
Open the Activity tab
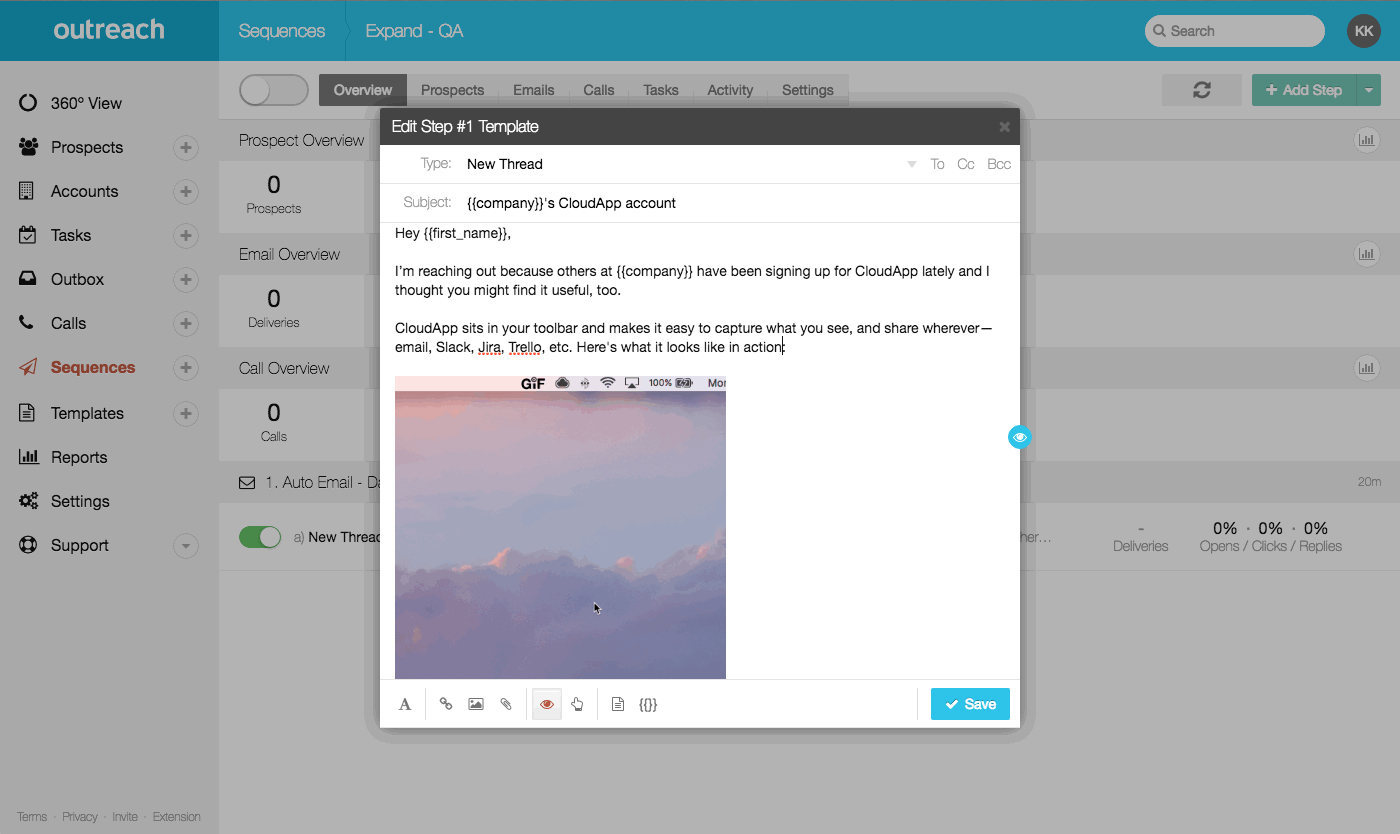tap(730, 90)
